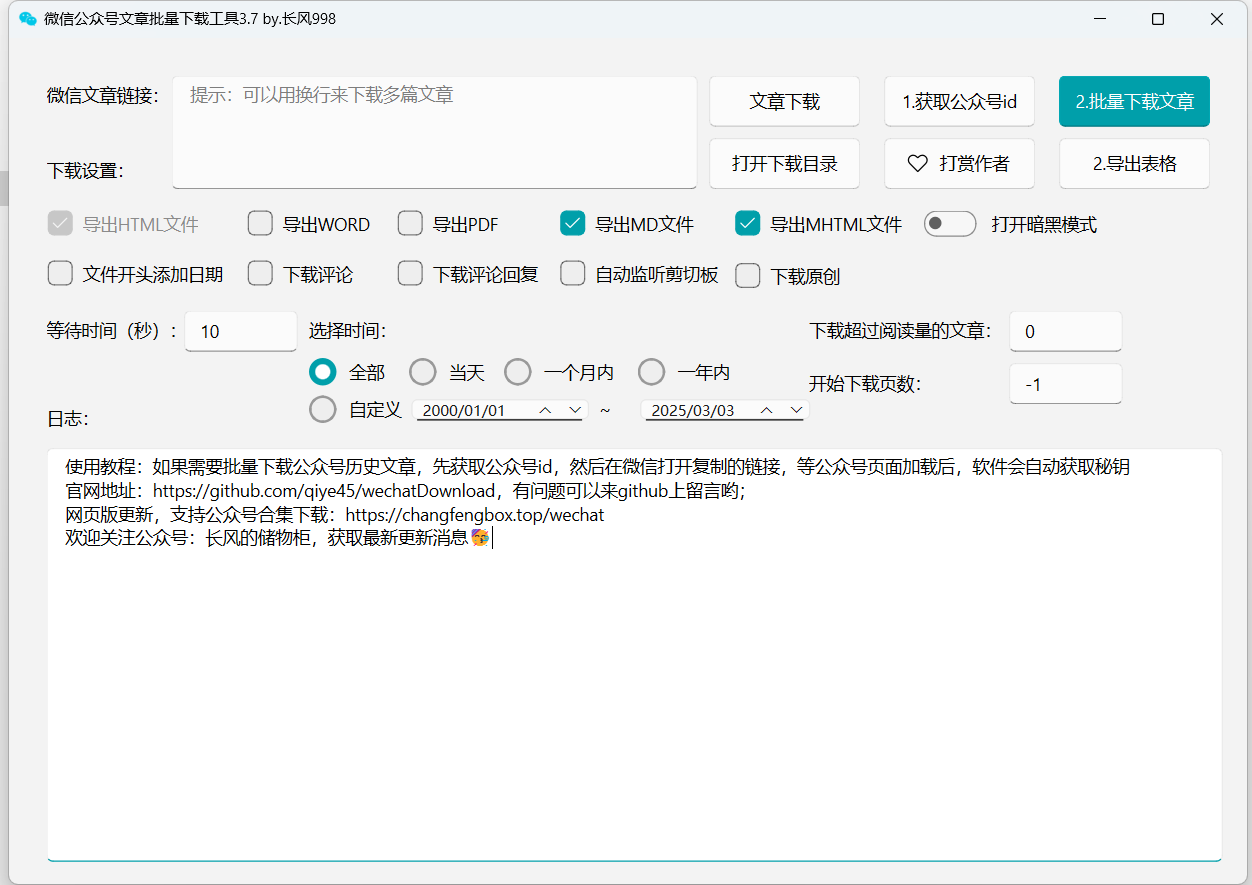Enable the 导出WORD checkbox
This screenshot has height=885, width=1252.
click(260, 224)
